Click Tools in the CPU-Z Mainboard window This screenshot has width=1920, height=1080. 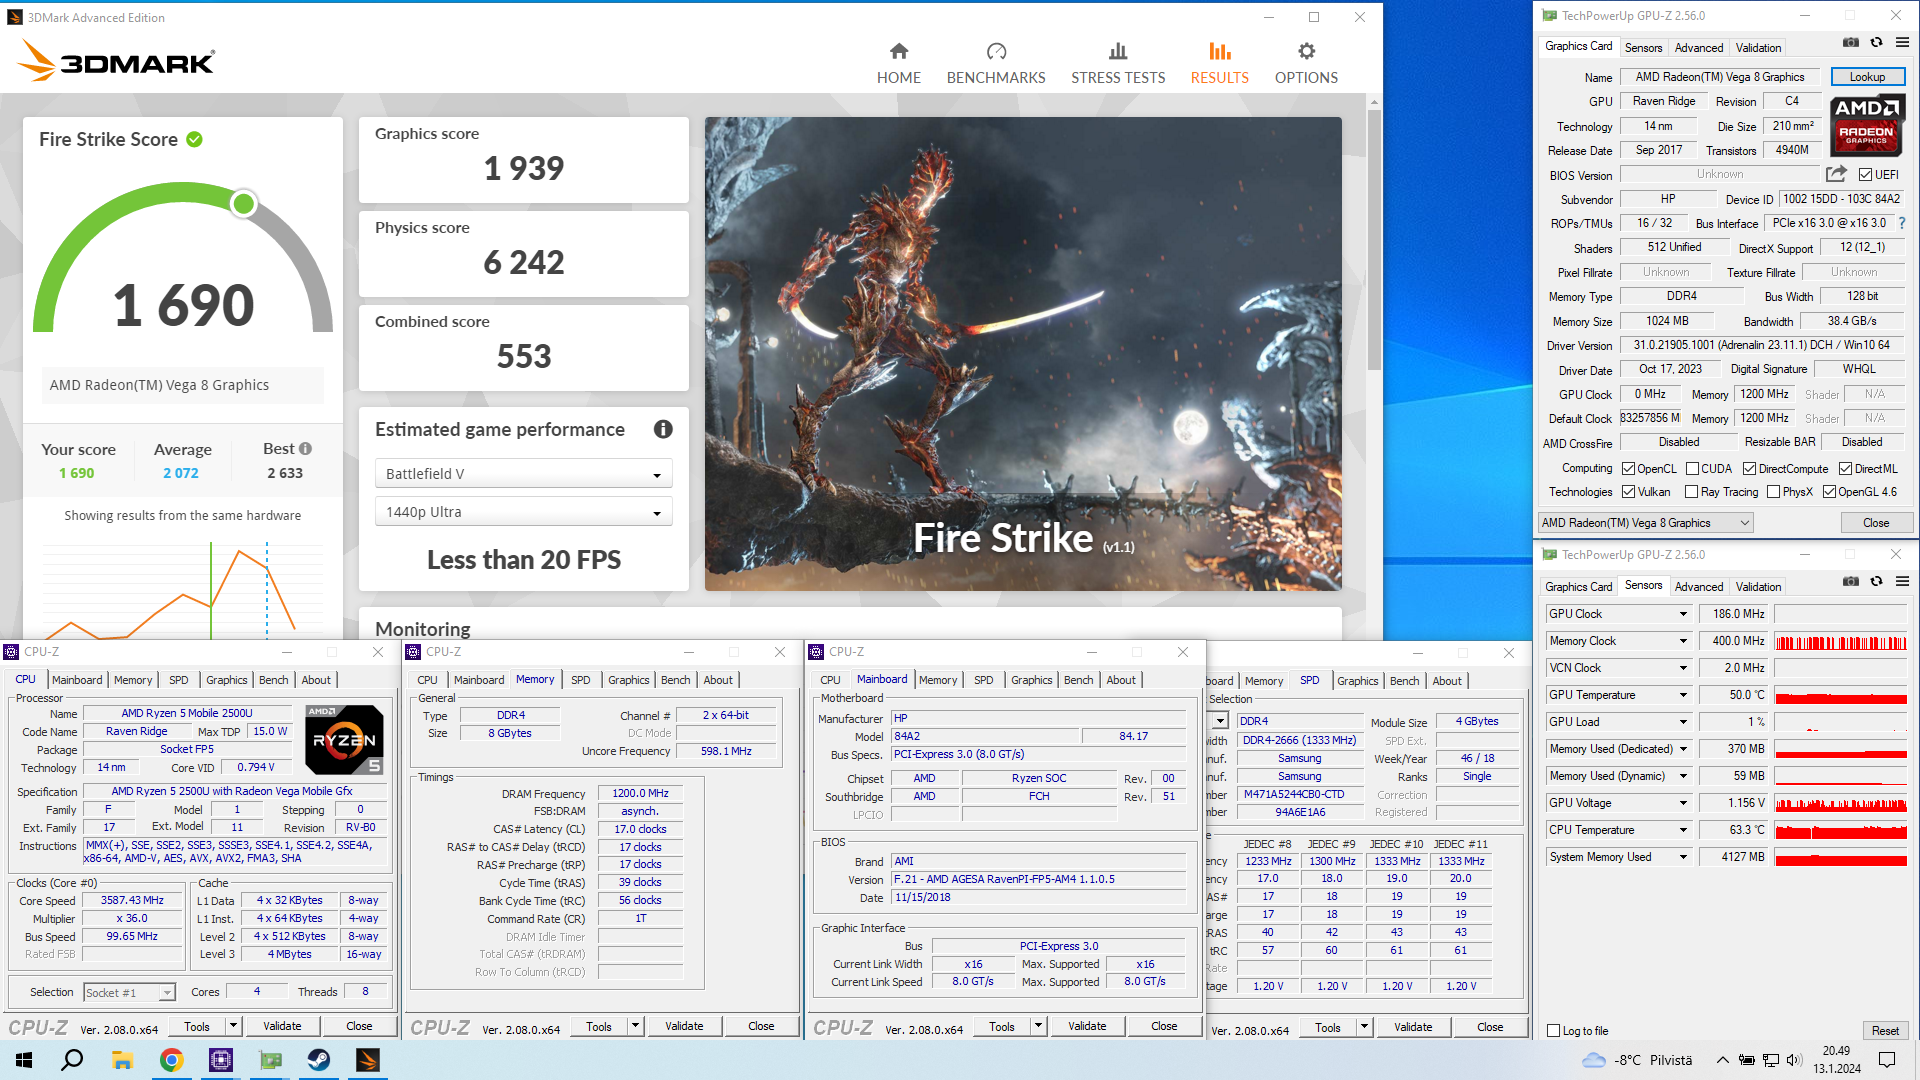point(1002,1026)
